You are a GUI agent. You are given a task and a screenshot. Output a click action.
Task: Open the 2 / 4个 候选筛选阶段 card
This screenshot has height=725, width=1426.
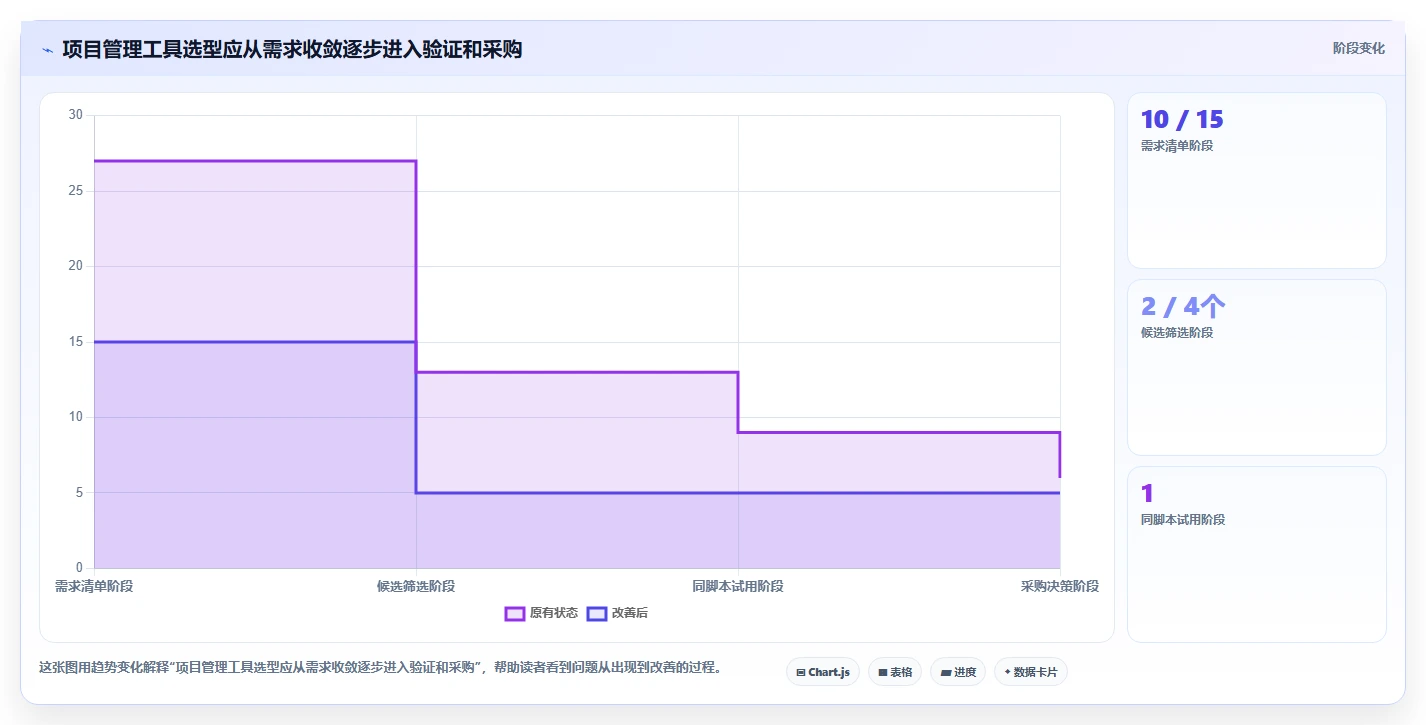click(1257, 368)
